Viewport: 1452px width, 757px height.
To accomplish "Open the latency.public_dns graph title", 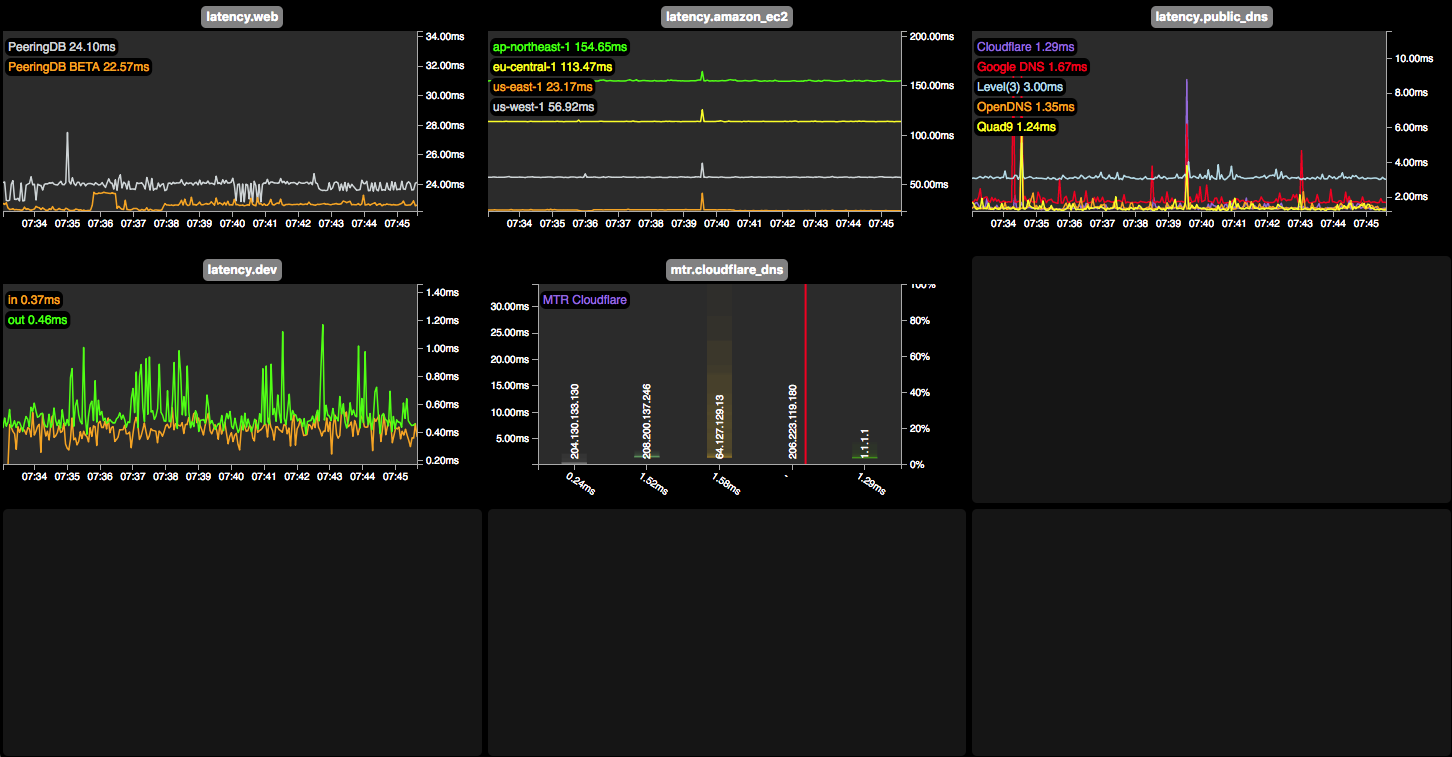I will [x=1212, y=16].
